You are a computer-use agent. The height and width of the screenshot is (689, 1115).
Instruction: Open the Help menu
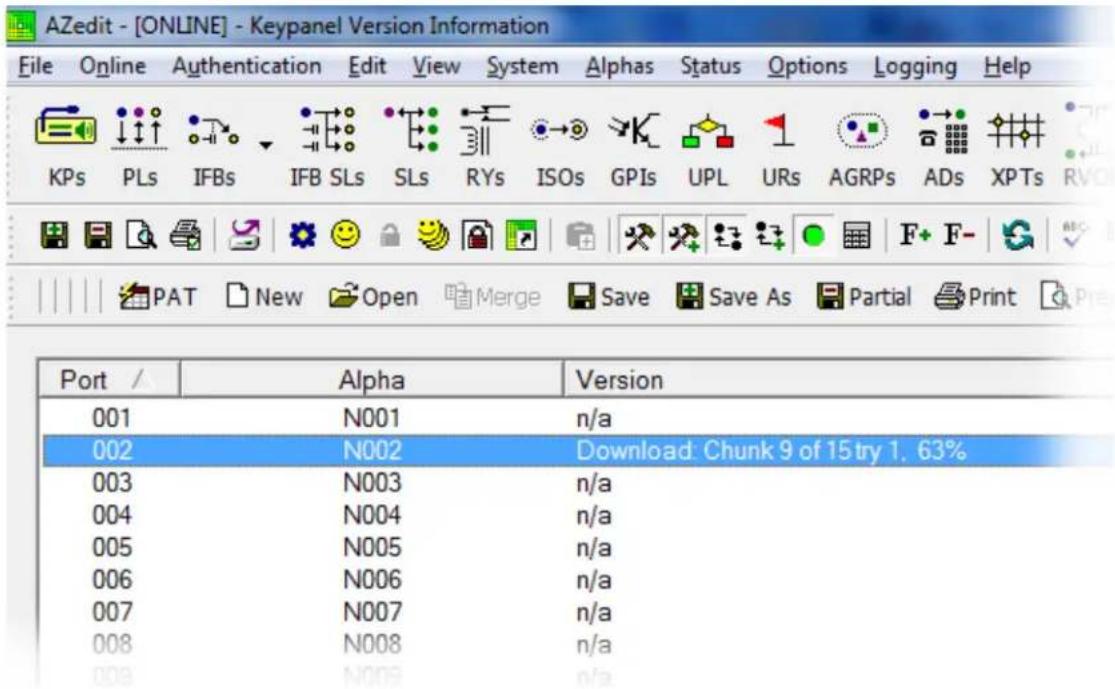click(1007, 66)
